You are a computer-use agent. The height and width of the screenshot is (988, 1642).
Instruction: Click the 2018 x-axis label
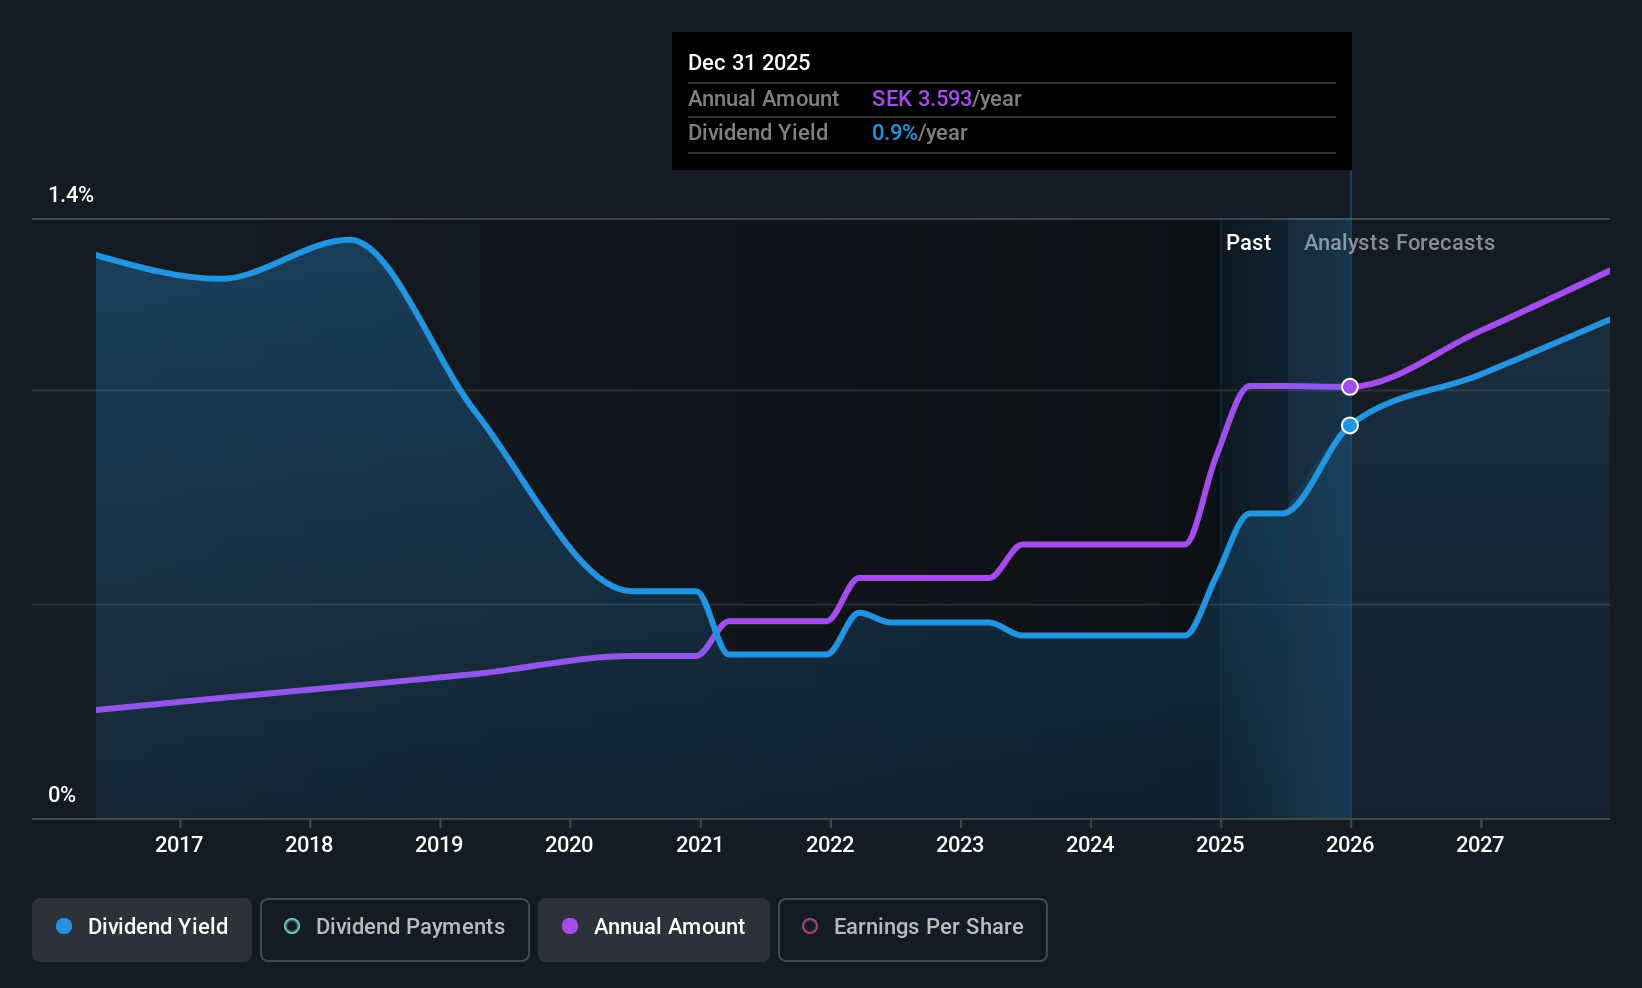click(x=309, y=845)
